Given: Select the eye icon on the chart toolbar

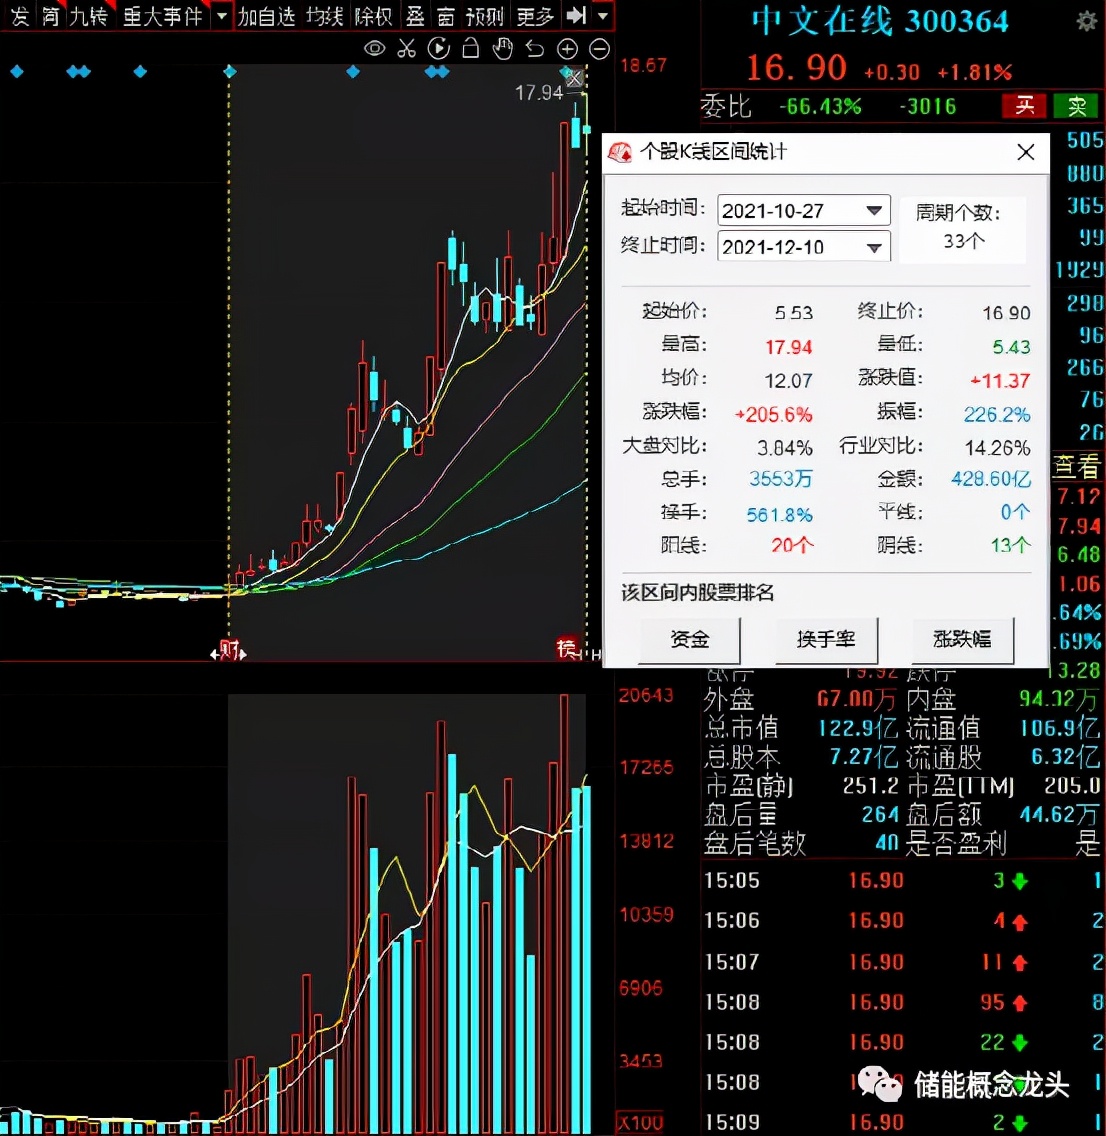Looking at the screenshot, I should click(x=375, y=48).
